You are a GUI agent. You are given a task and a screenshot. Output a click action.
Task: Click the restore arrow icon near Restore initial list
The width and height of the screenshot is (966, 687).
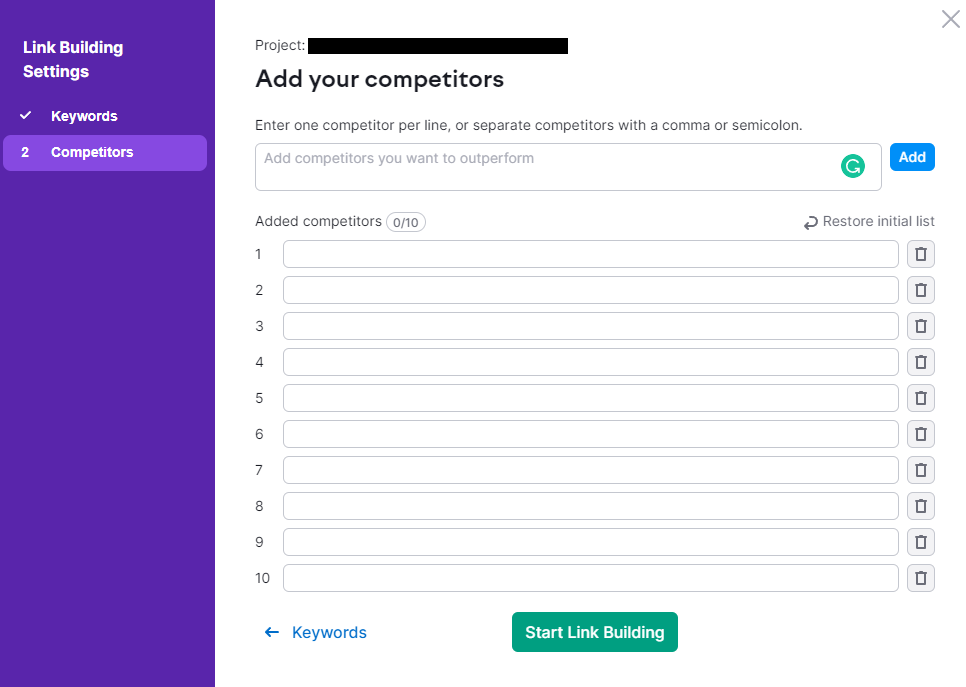coord(810,222)
